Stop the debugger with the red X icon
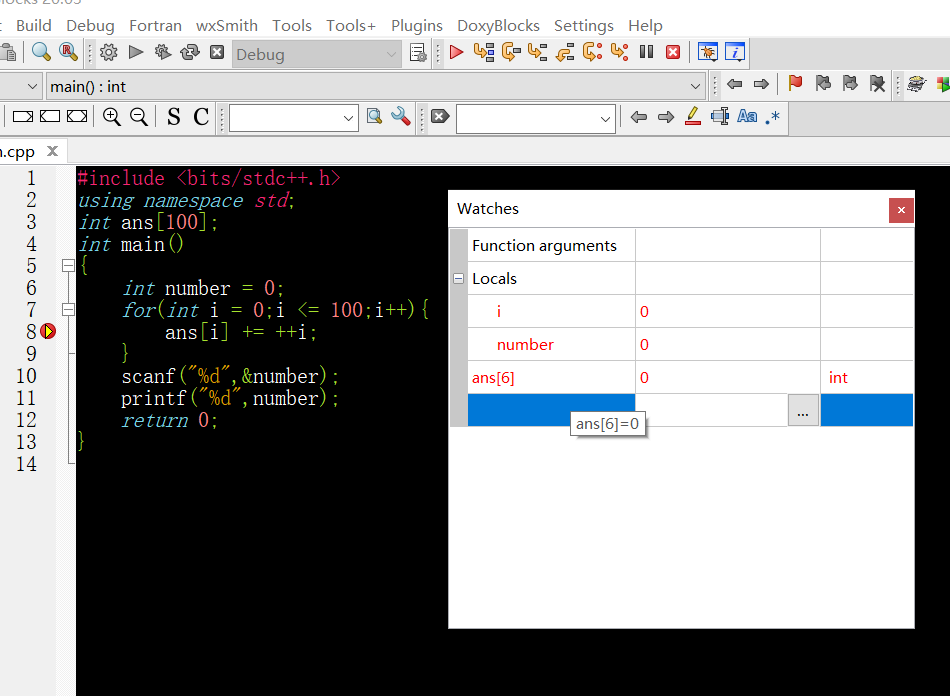Viewport: 950px width, 696px height. tap(673, 53)
